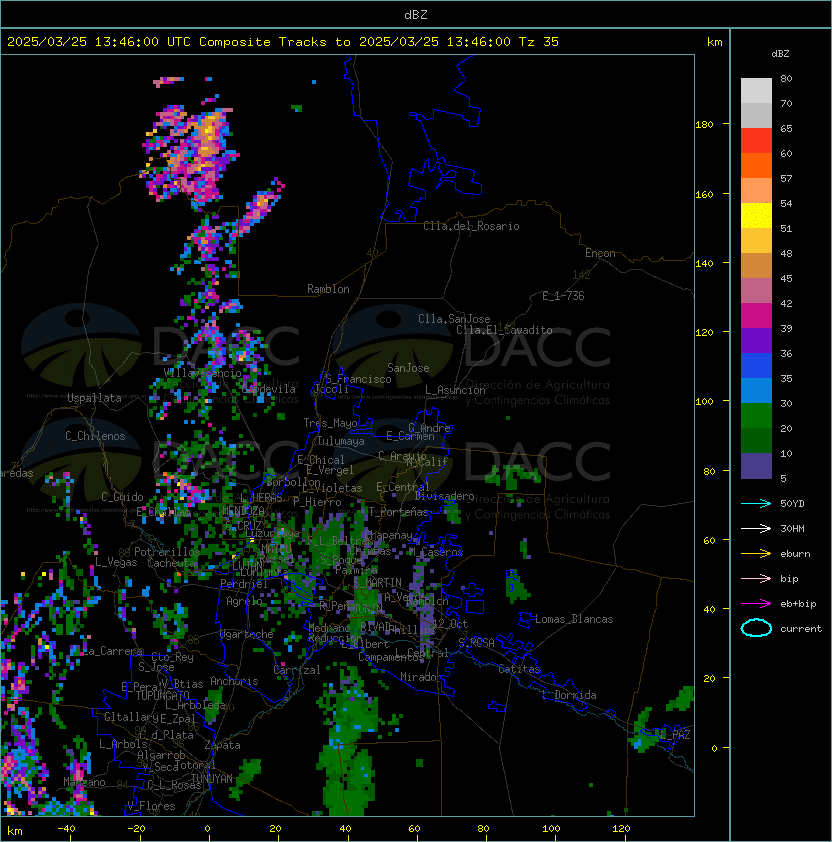Viewport: 832px width, 842px height.
Task: Click the Perdriel place label
Action: [x=244, y=584]
